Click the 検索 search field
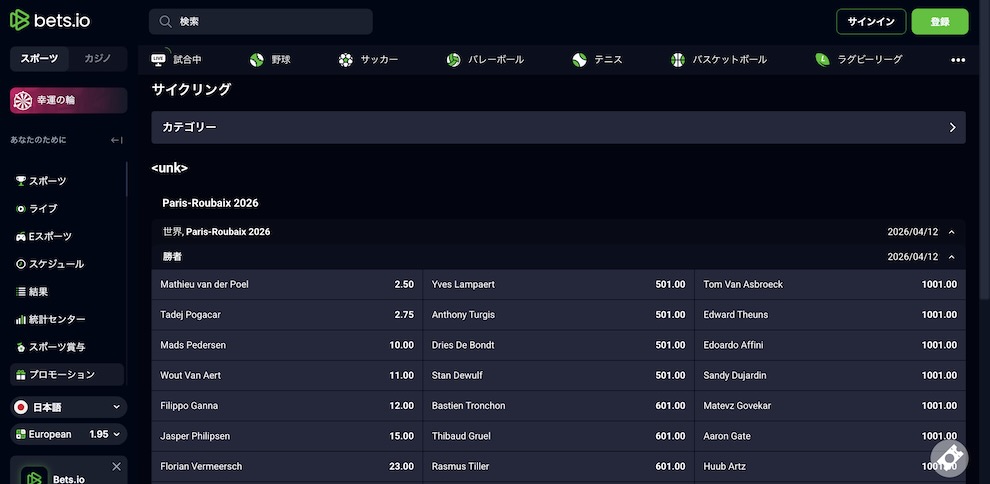This screenshot has height=484, width=990. 261,21
